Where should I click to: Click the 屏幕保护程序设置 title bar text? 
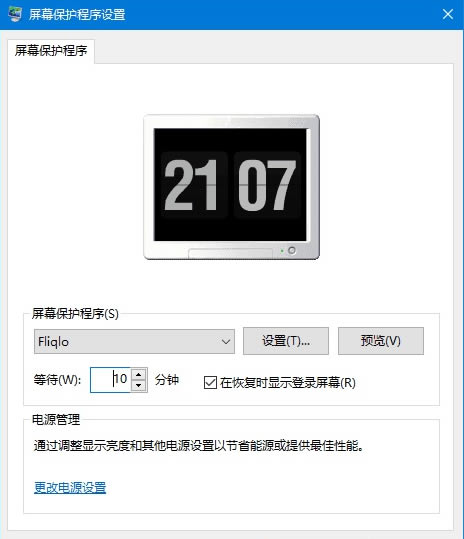77,15
